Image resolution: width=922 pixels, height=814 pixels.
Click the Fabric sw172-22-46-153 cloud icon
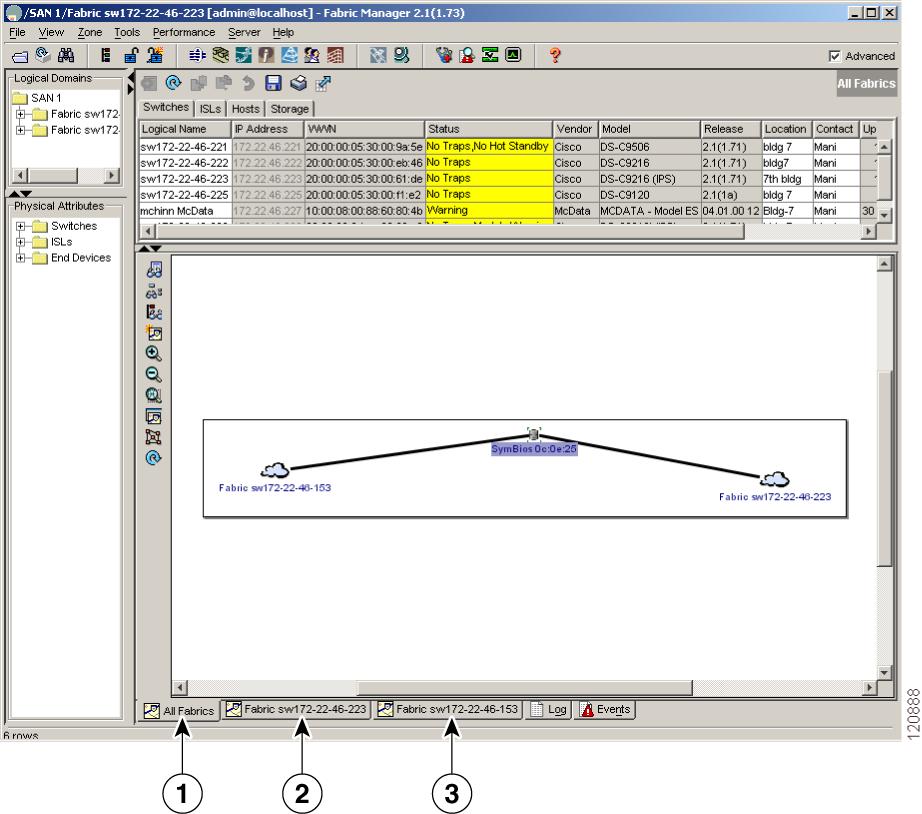click(275, 470)
